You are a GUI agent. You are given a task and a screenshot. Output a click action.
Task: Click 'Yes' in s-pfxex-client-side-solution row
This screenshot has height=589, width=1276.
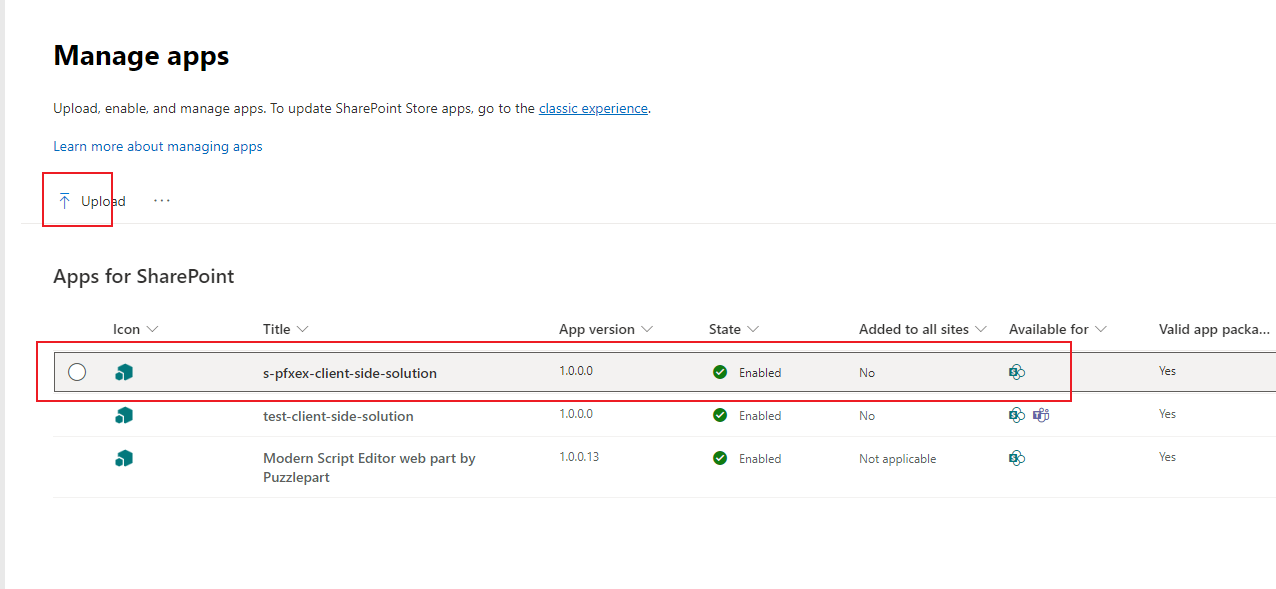1167,371
